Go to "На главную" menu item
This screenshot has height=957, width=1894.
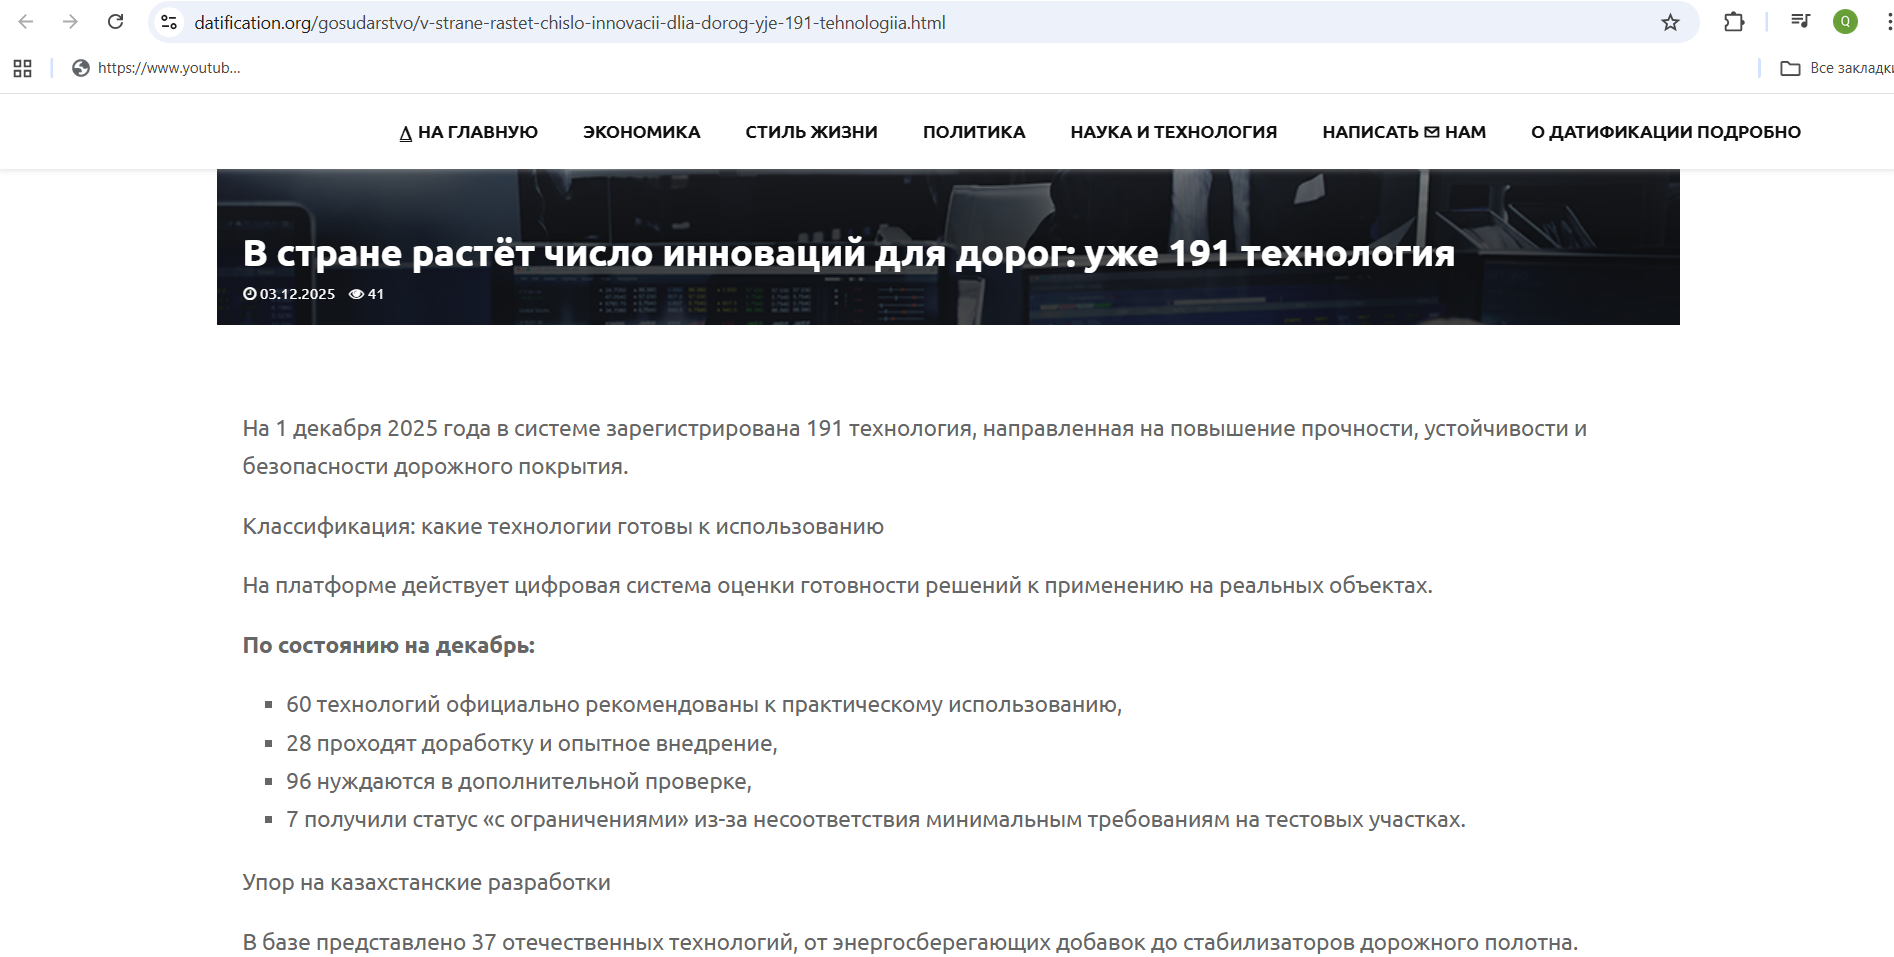468,132
